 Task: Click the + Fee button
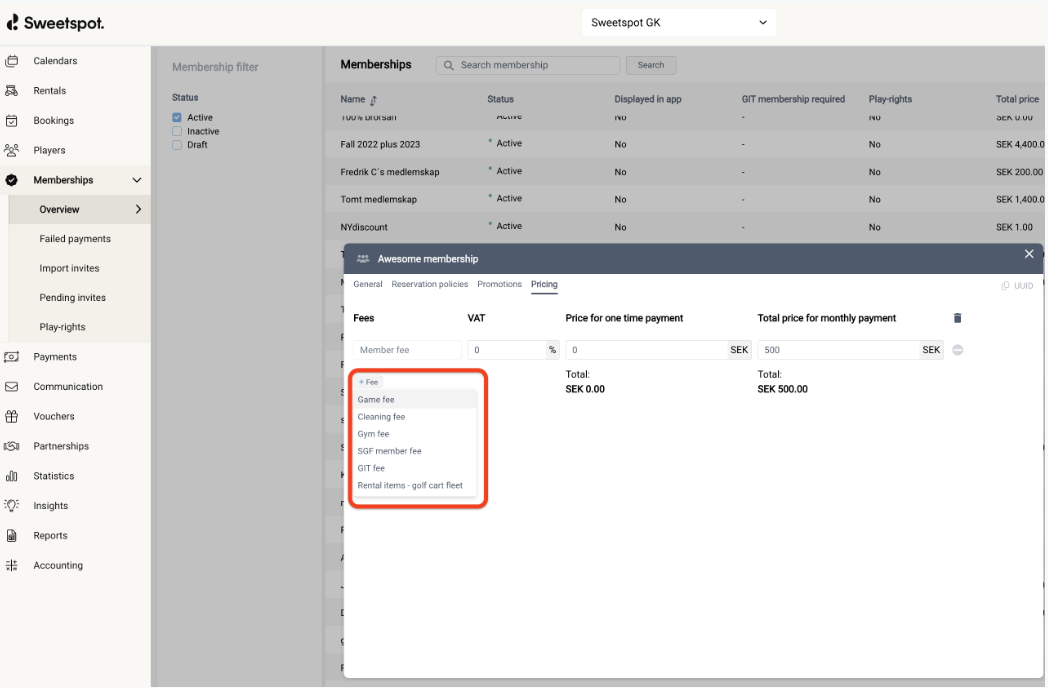pos(369,382)
